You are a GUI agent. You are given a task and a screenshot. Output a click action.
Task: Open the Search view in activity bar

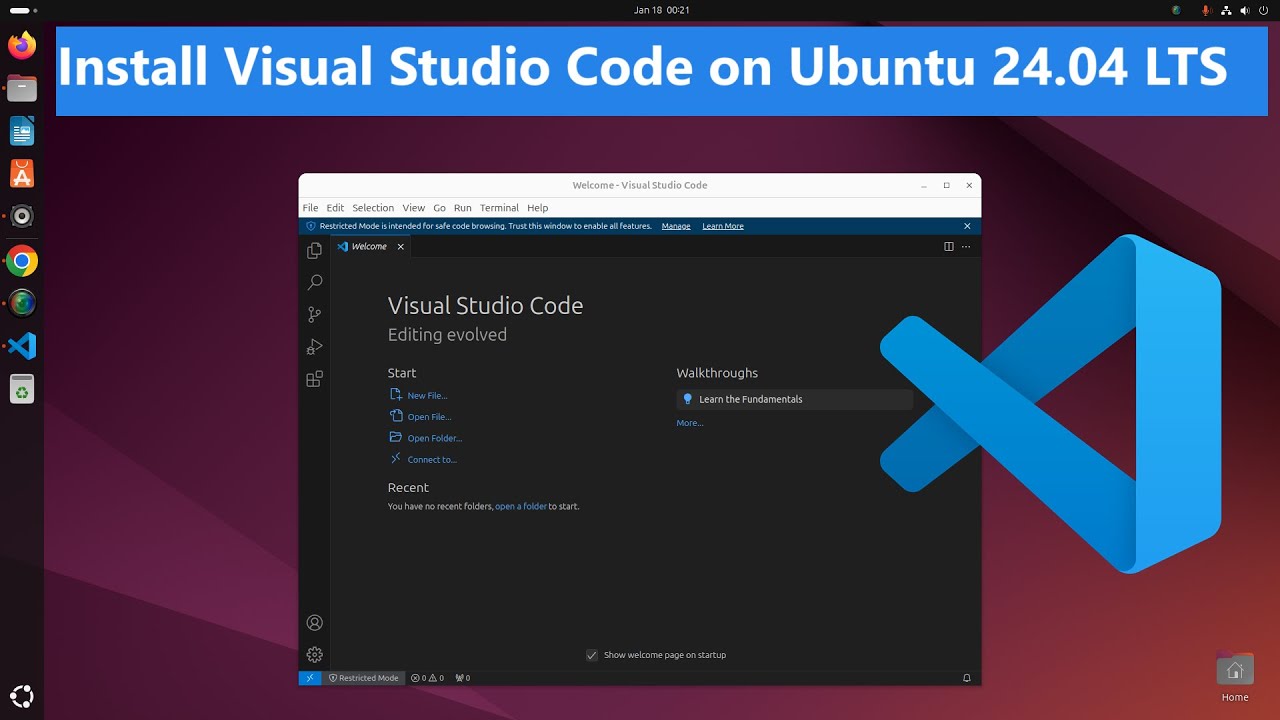314,282
